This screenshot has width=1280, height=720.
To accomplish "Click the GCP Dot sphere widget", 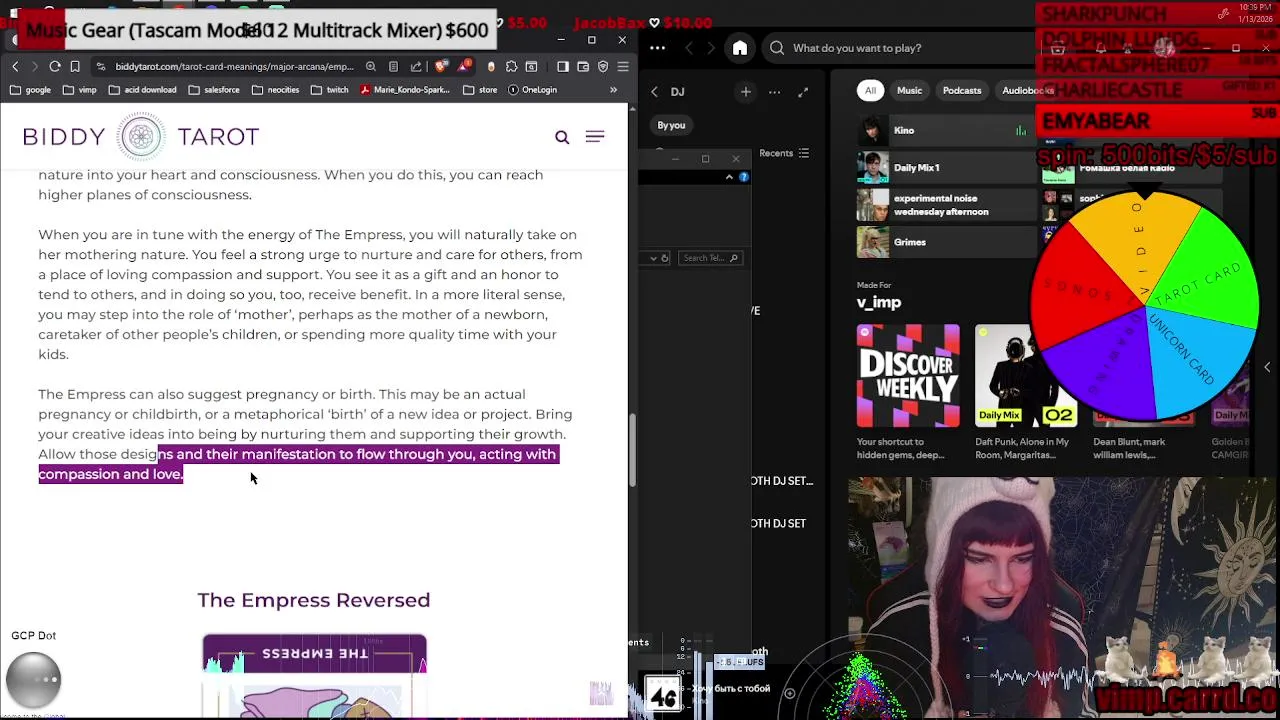I will coord(33,680).
